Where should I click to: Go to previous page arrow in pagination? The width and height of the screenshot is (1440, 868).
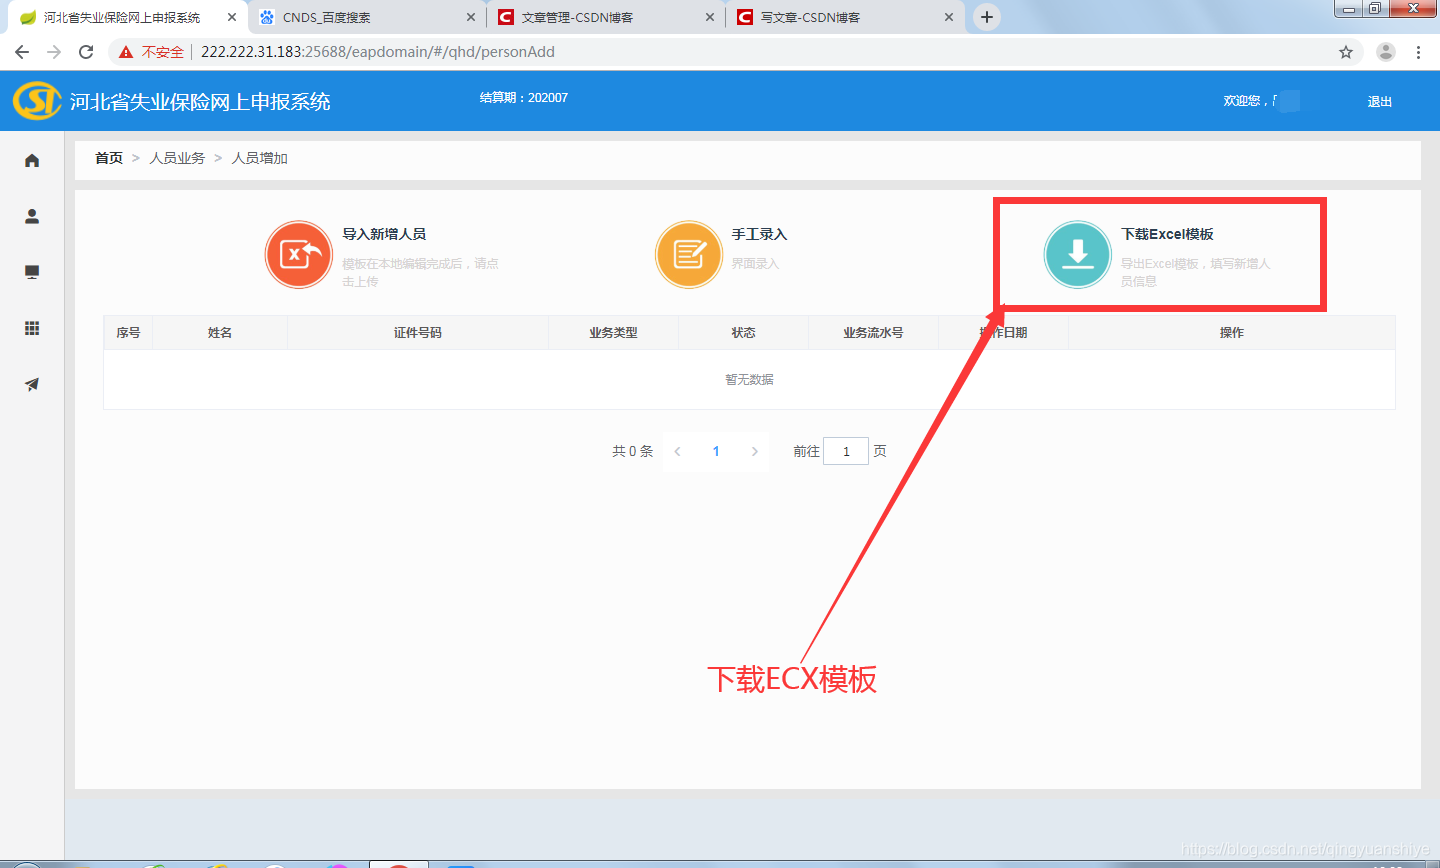(677, 451)
